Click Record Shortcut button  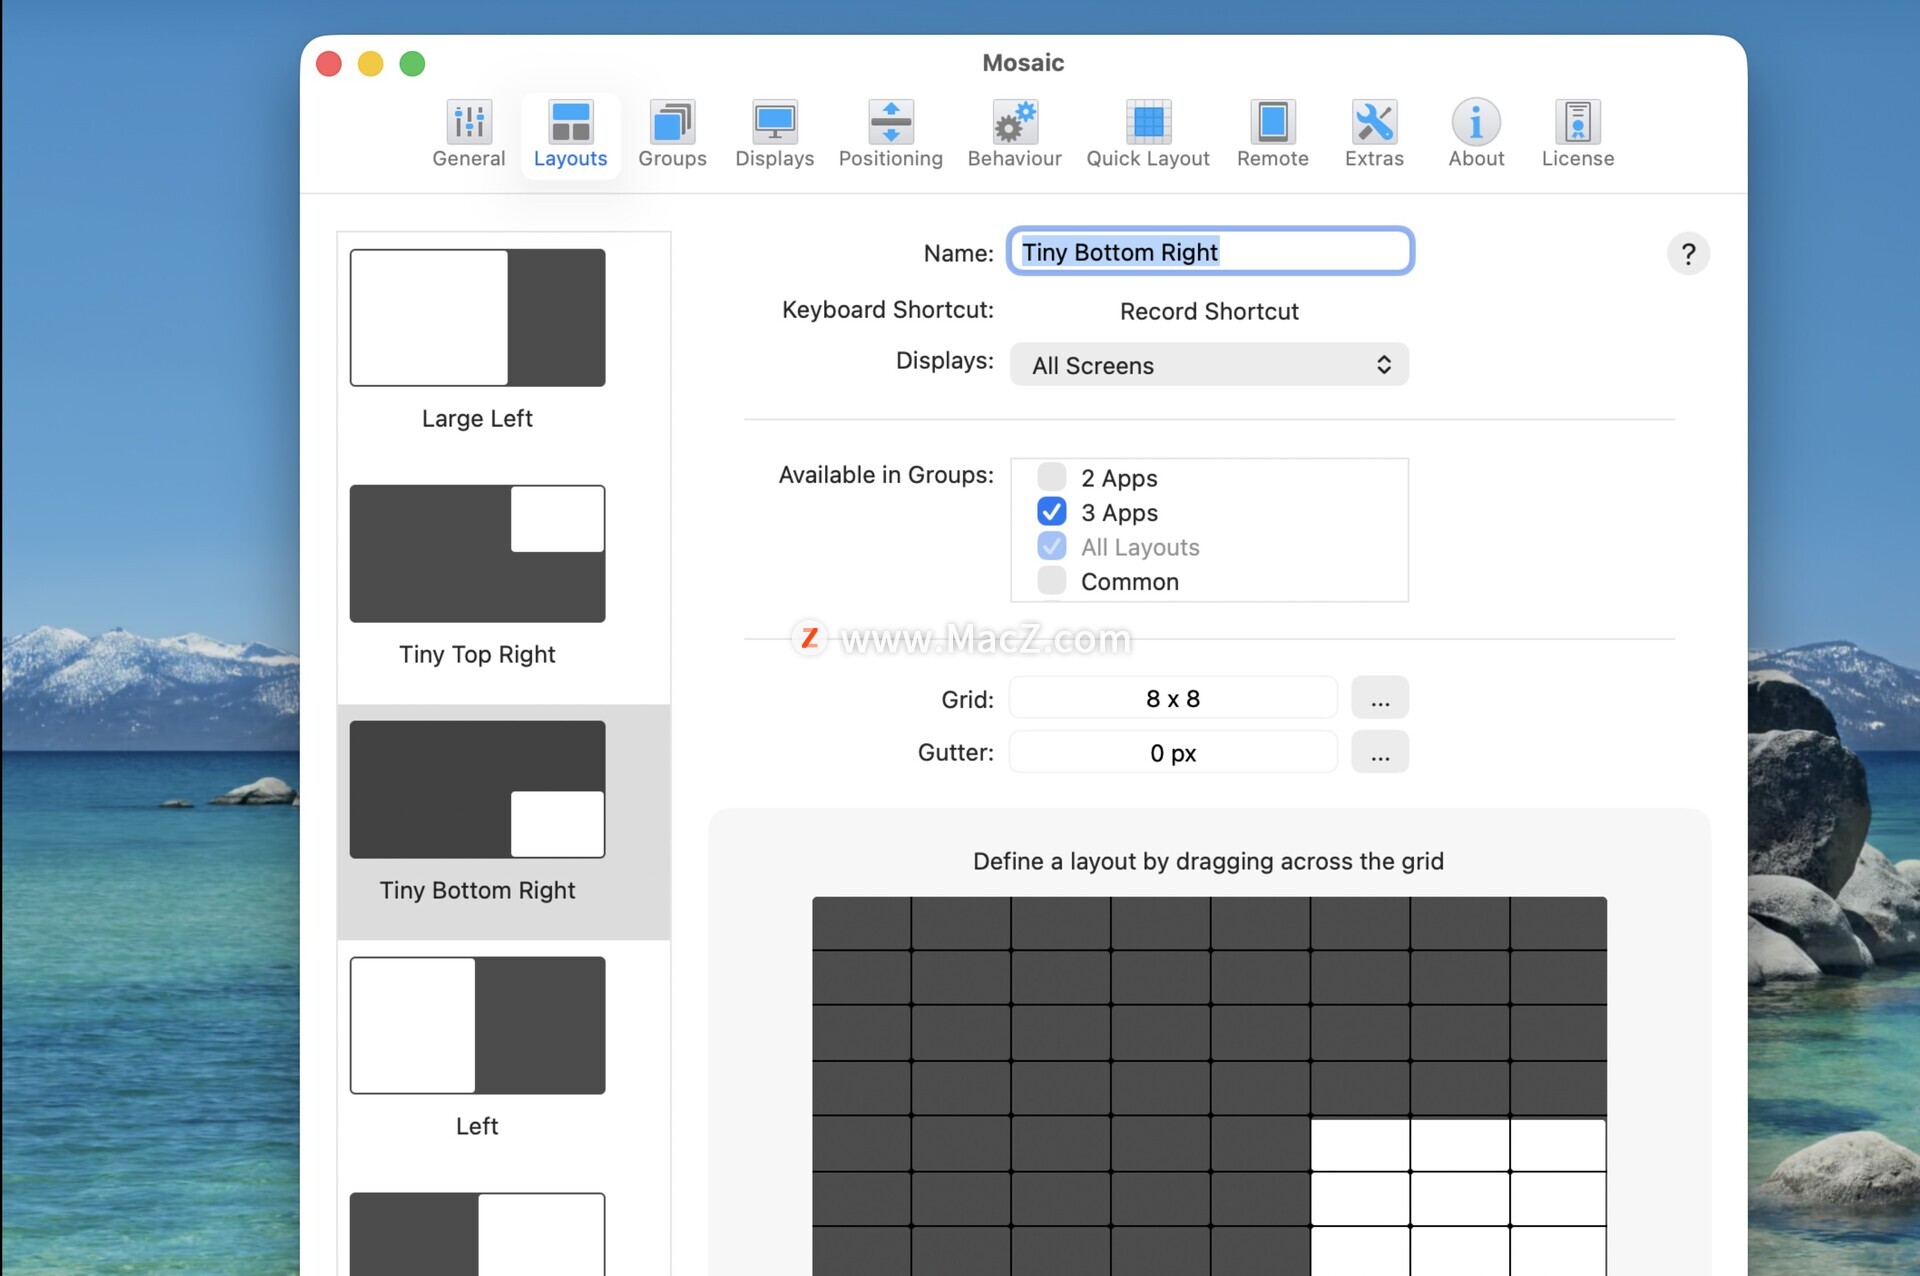1208,311
